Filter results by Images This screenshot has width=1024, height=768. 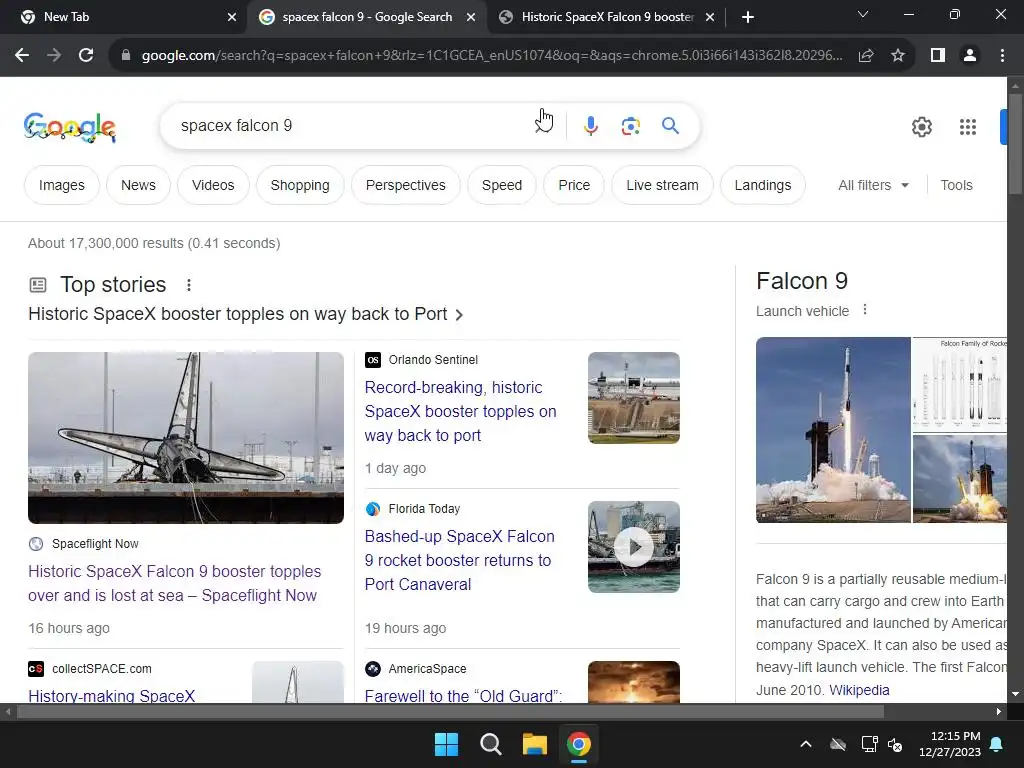point(61,185)
